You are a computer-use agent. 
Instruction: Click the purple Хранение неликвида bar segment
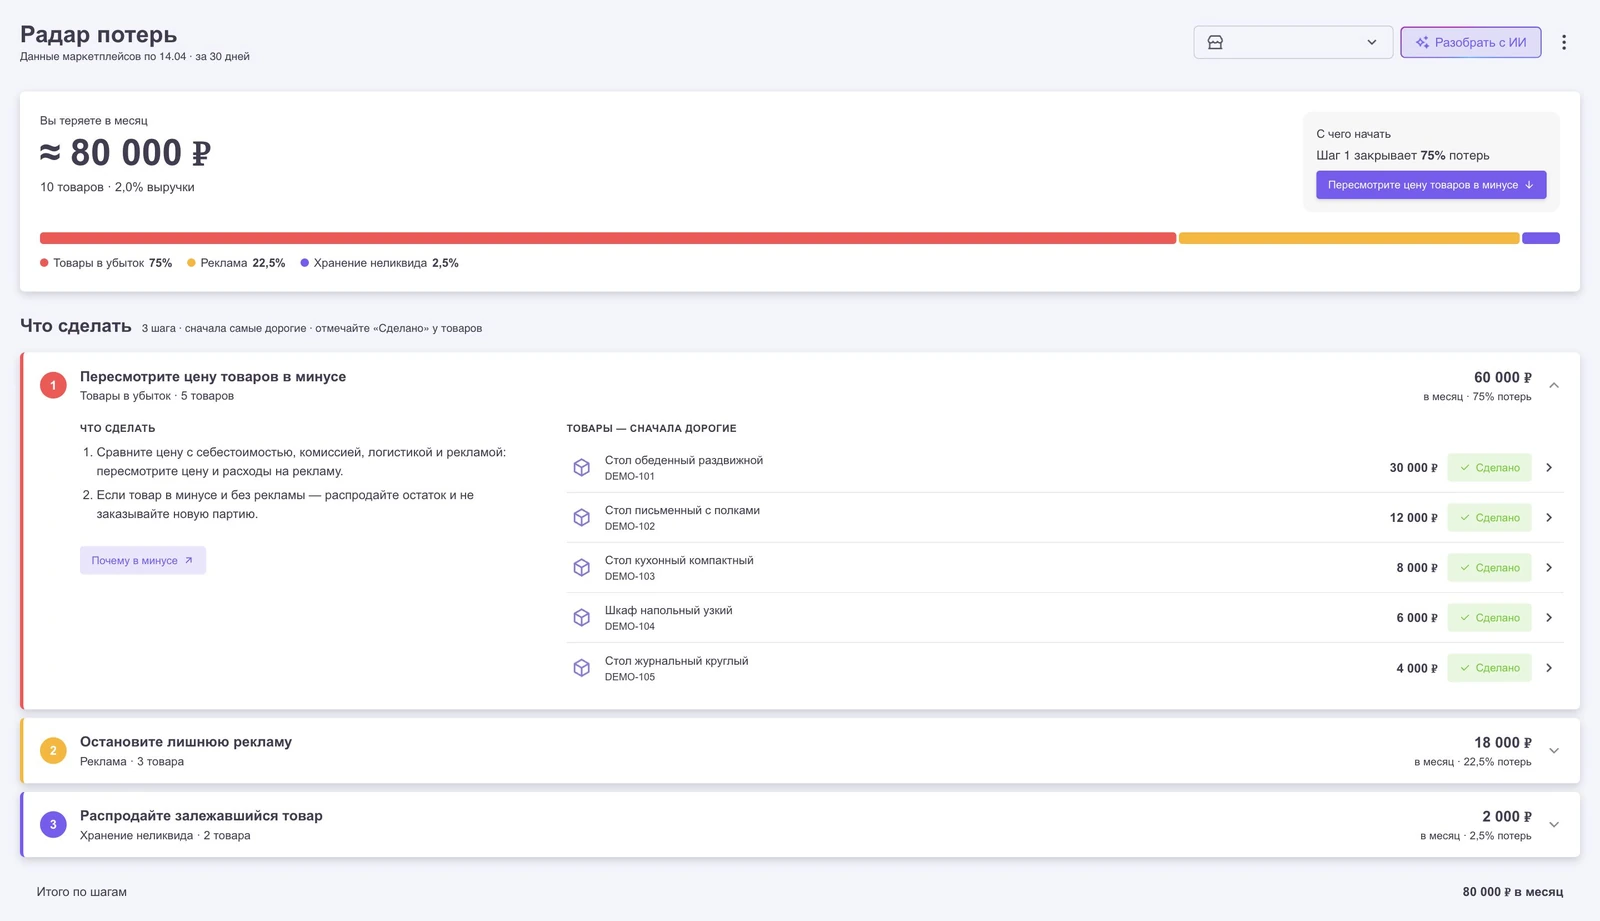(x=1541, y=238)
